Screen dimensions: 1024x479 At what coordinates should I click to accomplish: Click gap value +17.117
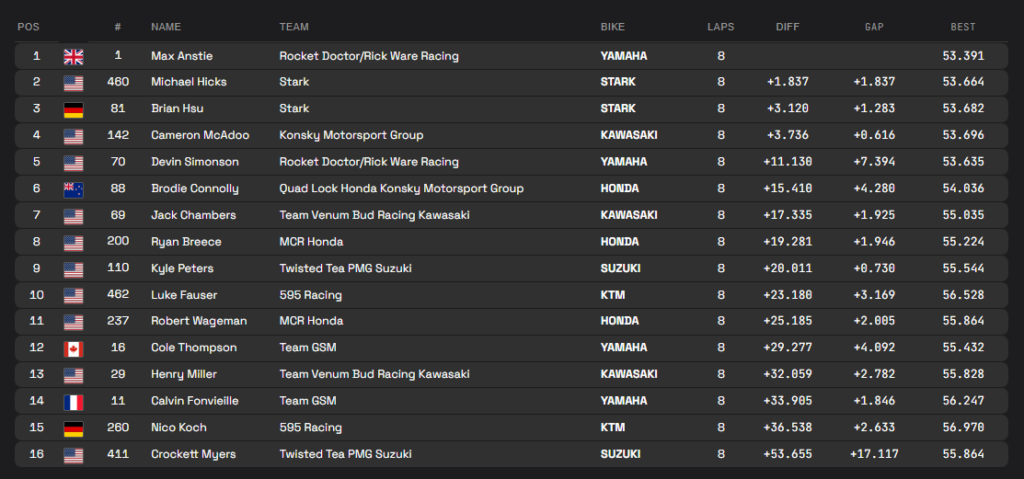click(874, 454)
